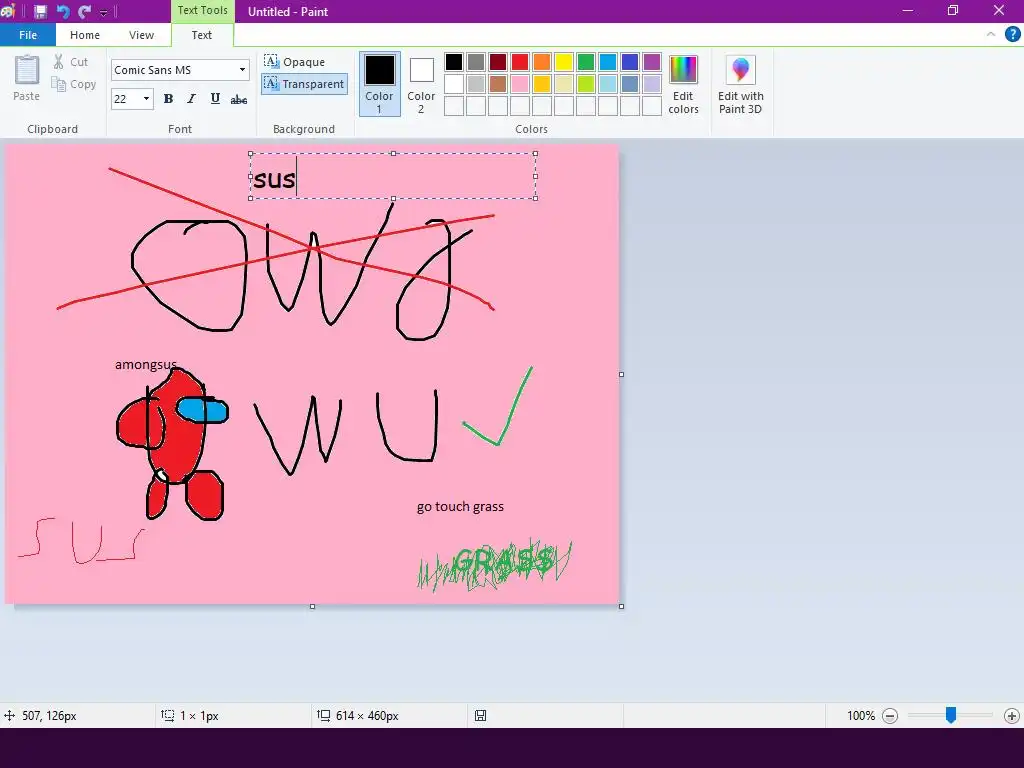Open the File menu
This screenshot has height=768, width=1024.
pyautogui.click(x=28, y=35)
